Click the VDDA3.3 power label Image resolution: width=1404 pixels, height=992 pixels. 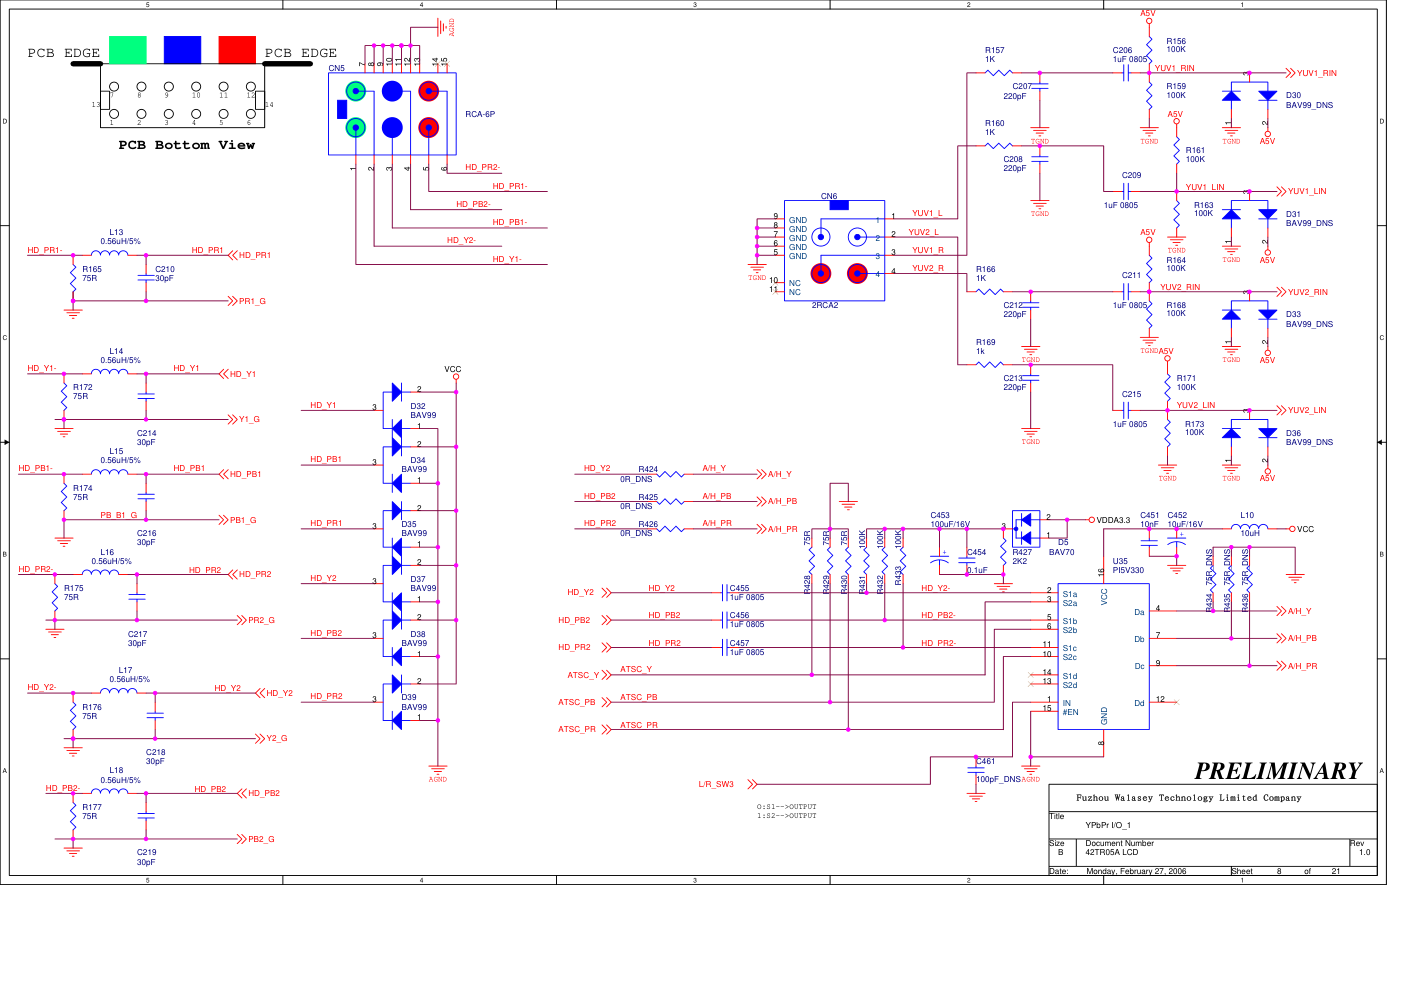[x=1113, y=520]
